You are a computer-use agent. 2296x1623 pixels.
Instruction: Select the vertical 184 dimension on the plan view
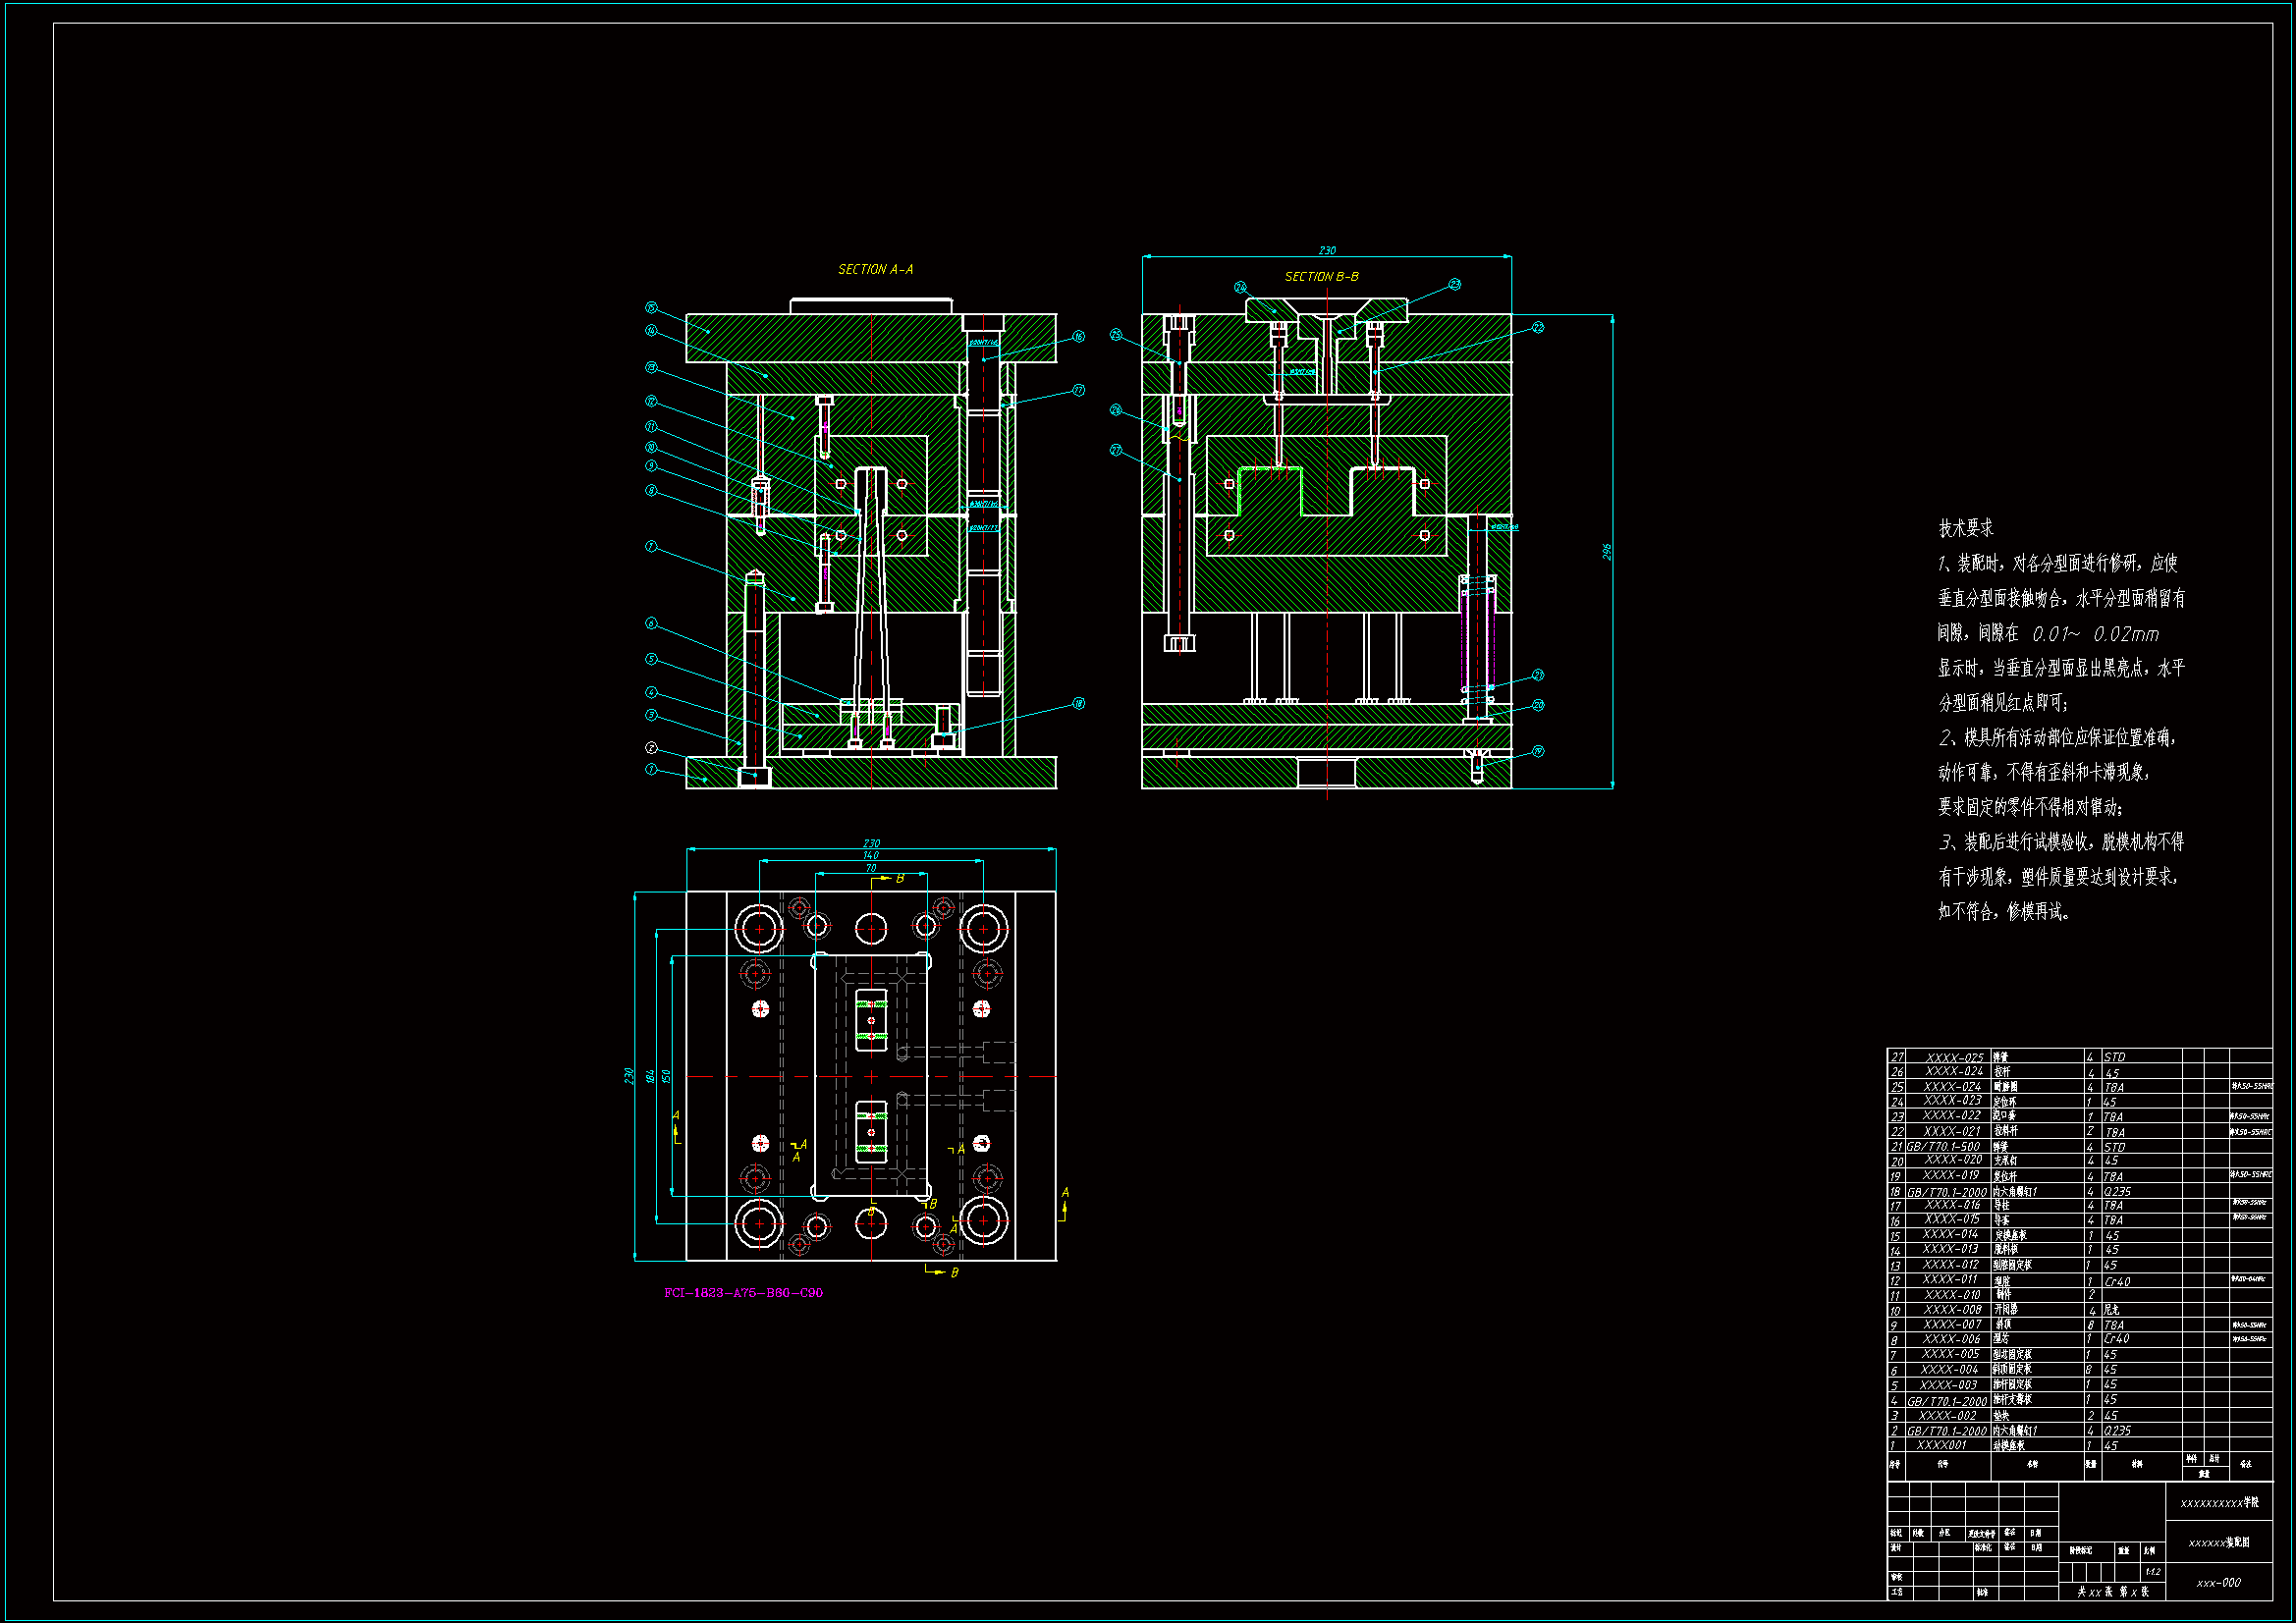tap(650, 1076)
